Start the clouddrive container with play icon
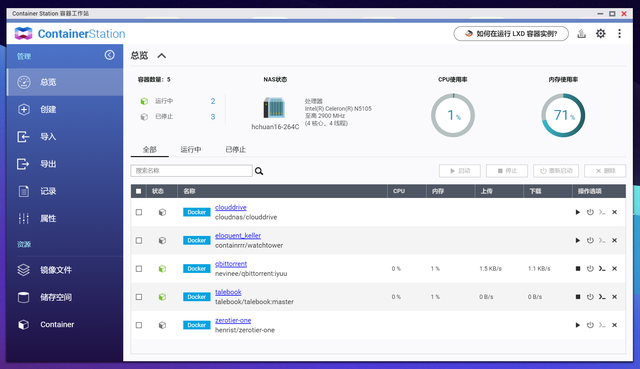The image size is (640, 369). coord(578,212)
